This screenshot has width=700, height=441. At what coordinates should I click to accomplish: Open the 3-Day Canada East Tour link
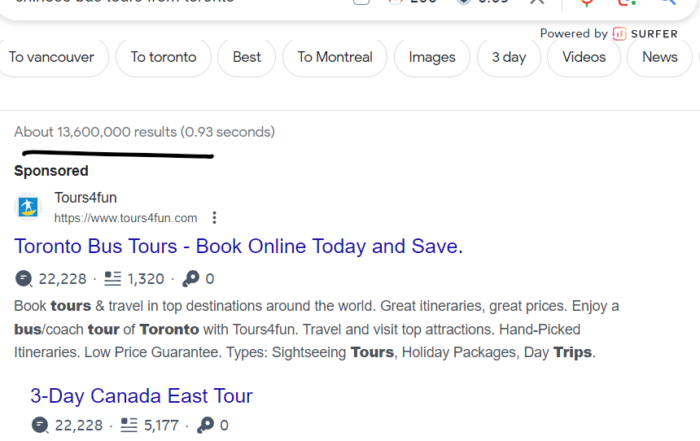point(142,396)
